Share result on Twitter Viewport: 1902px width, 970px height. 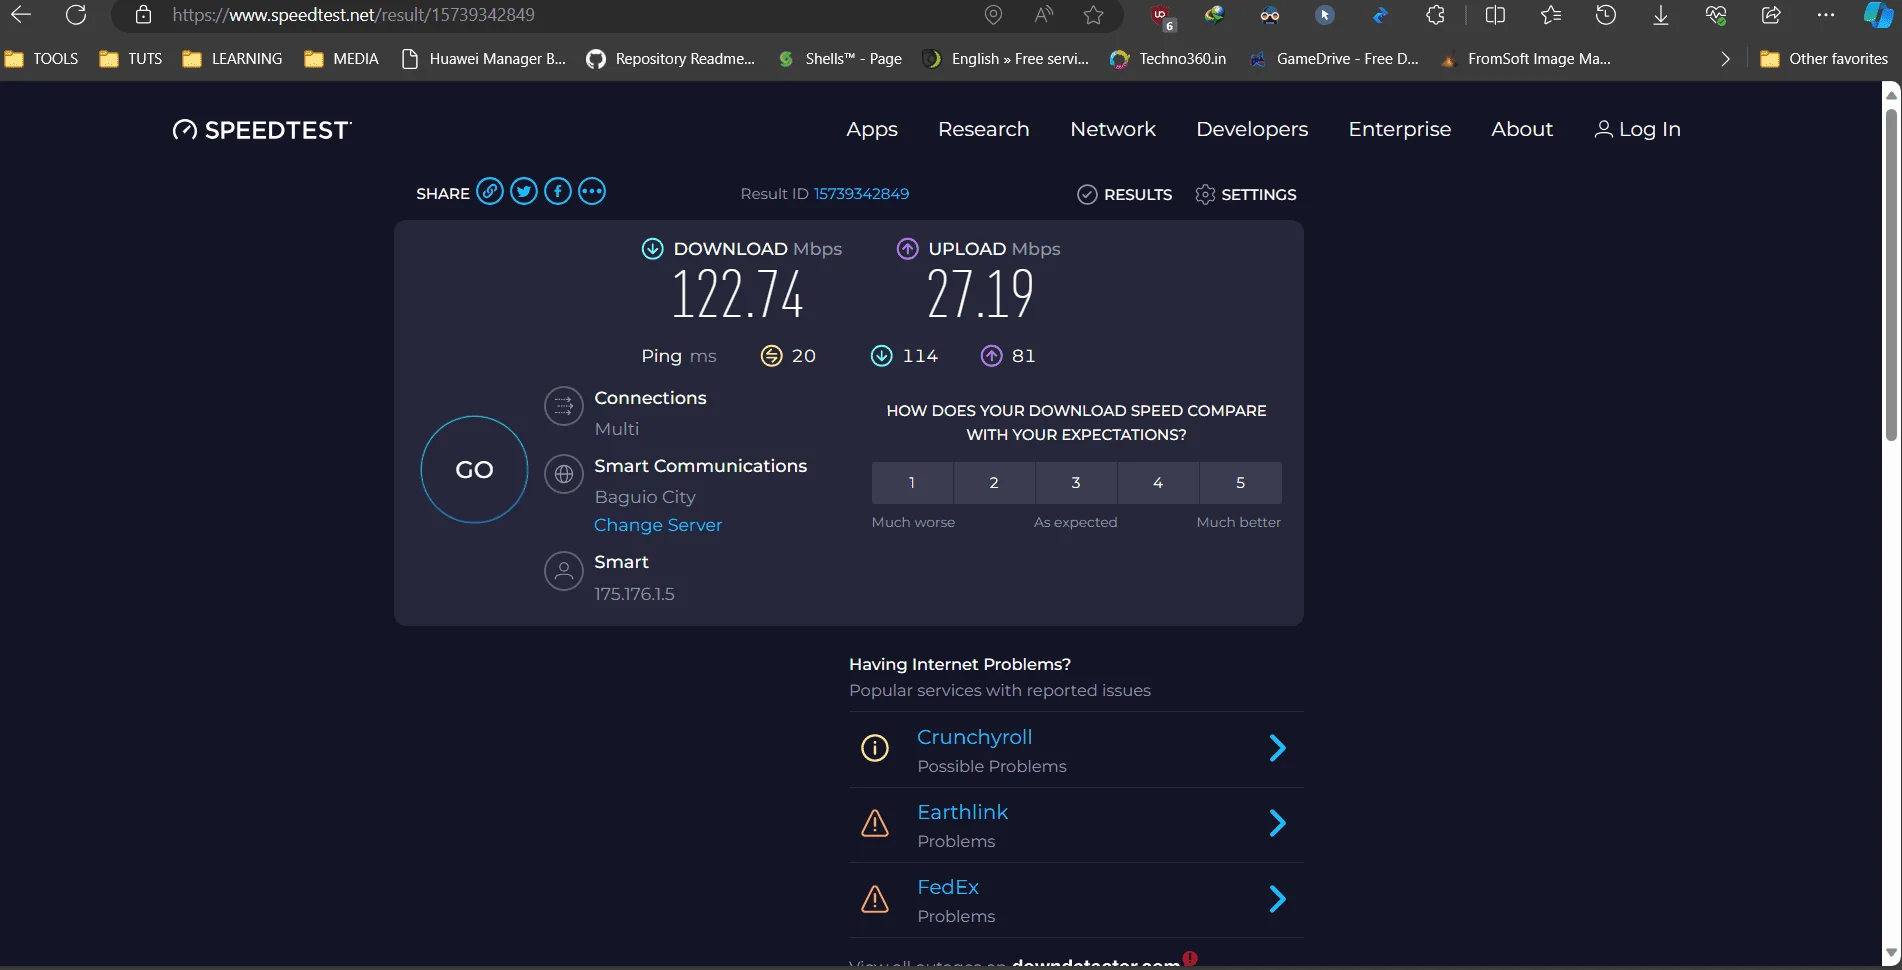524,191
